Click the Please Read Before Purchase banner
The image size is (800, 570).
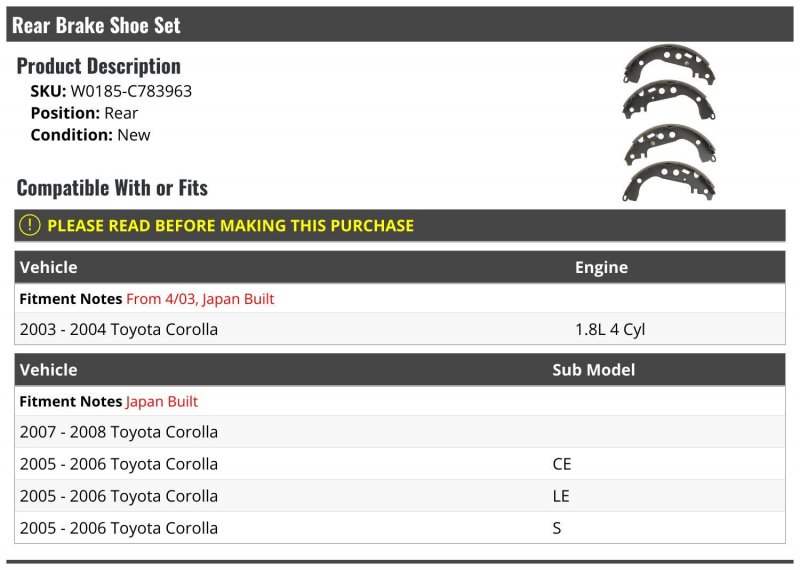point(400,225)
